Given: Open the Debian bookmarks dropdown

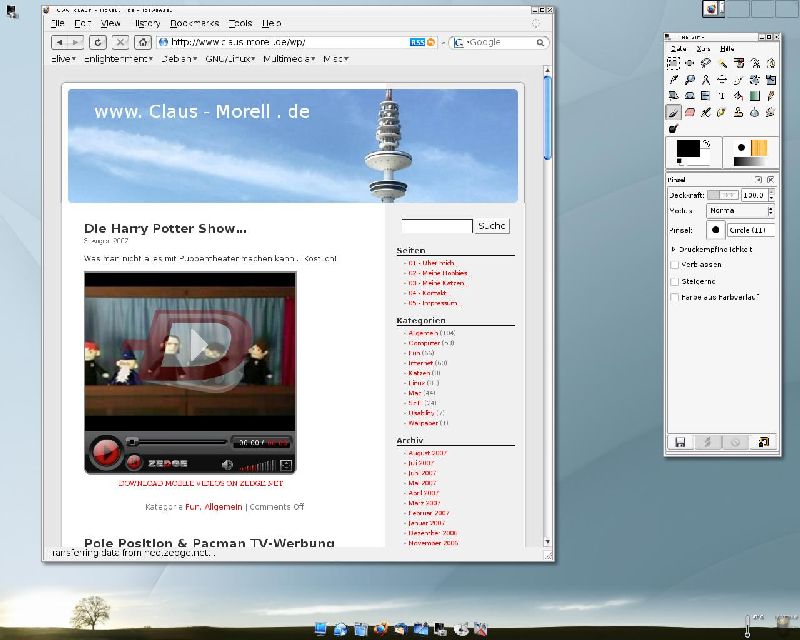Looking at the screenshot, I should tap(179, 59).
